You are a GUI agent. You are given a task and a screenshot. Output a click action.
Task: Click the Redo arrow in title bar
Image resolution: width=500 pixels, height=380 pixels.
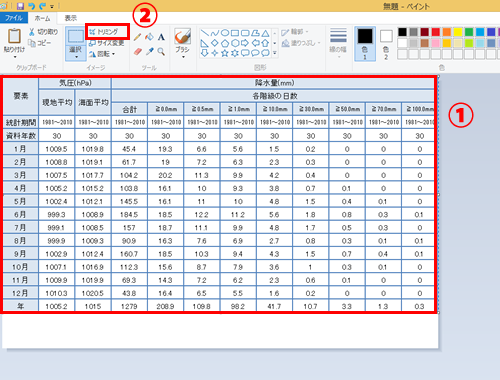tap(42, 6)
